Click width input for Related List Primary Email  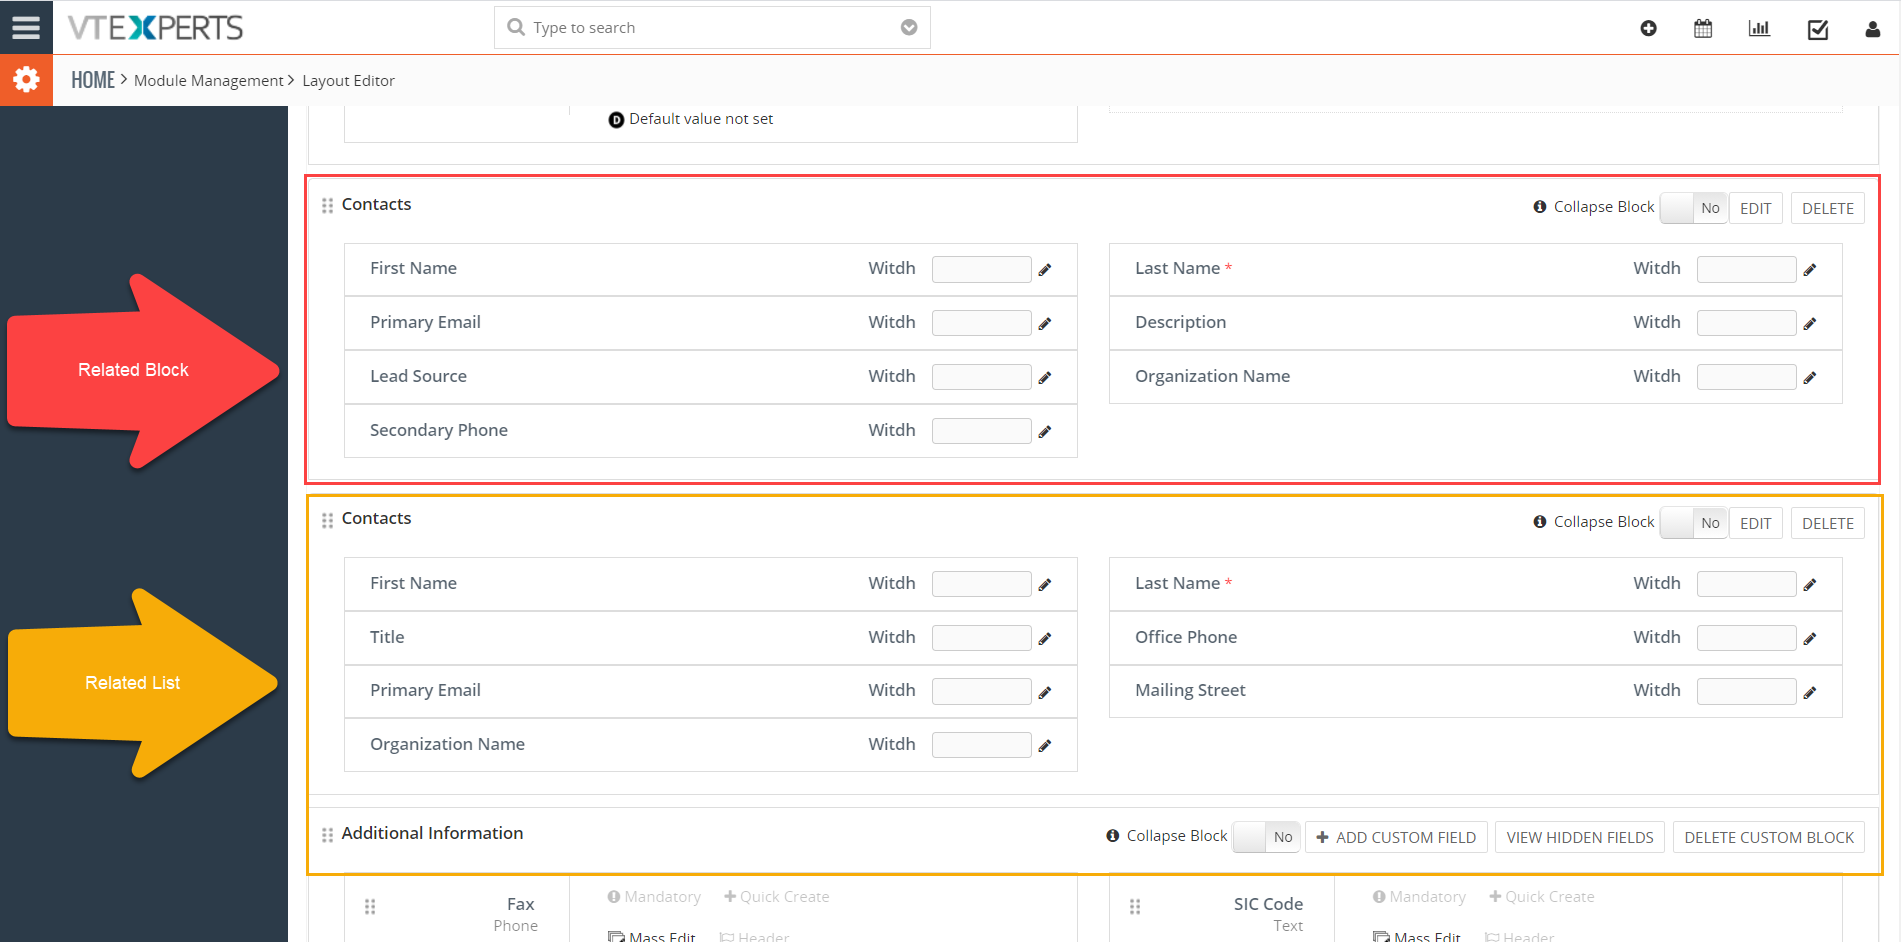(981, 692)
